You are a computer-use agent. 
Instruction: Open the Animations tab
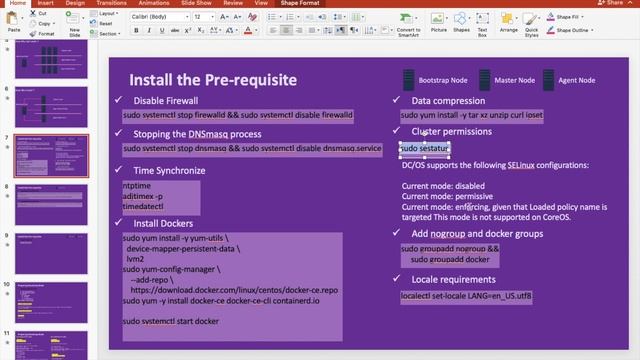[154, 3]
